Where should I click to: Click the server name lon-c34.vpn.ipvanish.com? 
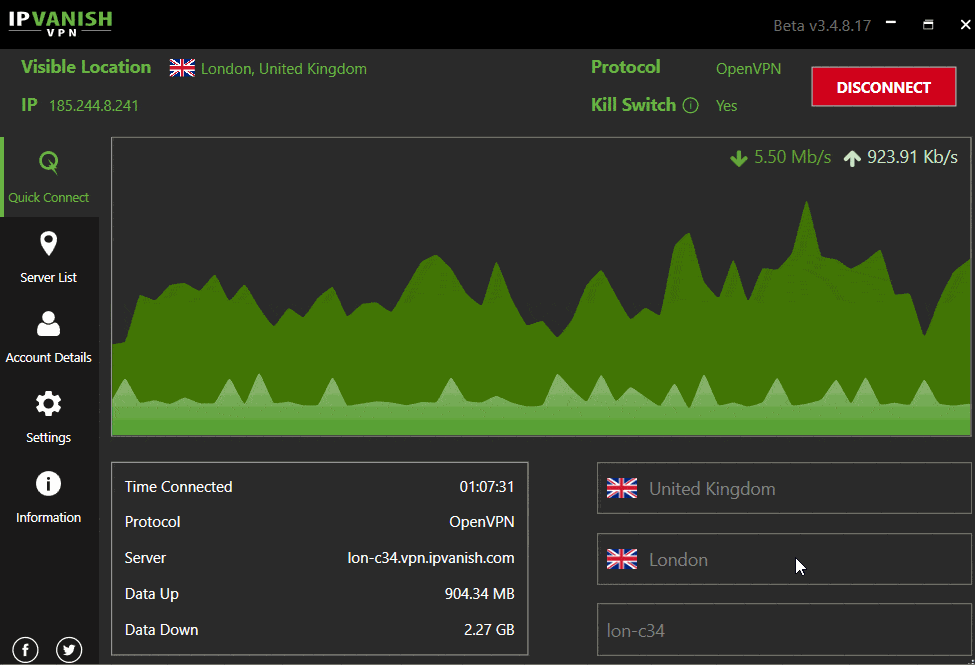pyautogui.click(x=431, y=558)
